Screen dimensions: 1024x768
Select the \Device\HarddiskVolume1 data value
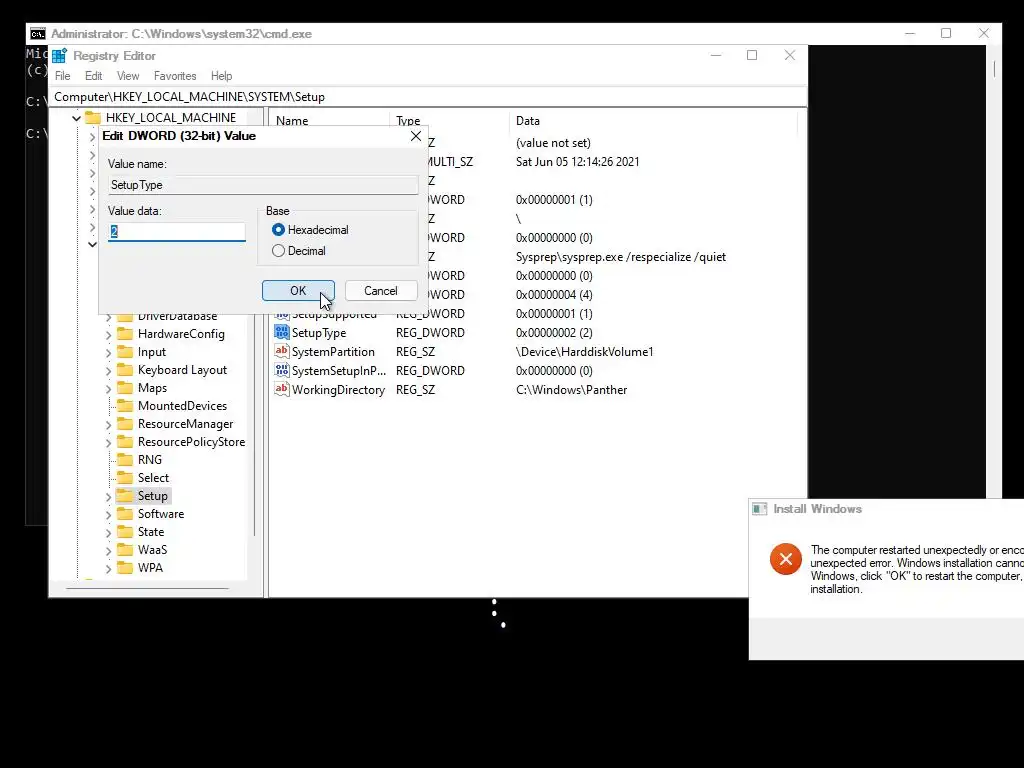[x=584, y=352]
